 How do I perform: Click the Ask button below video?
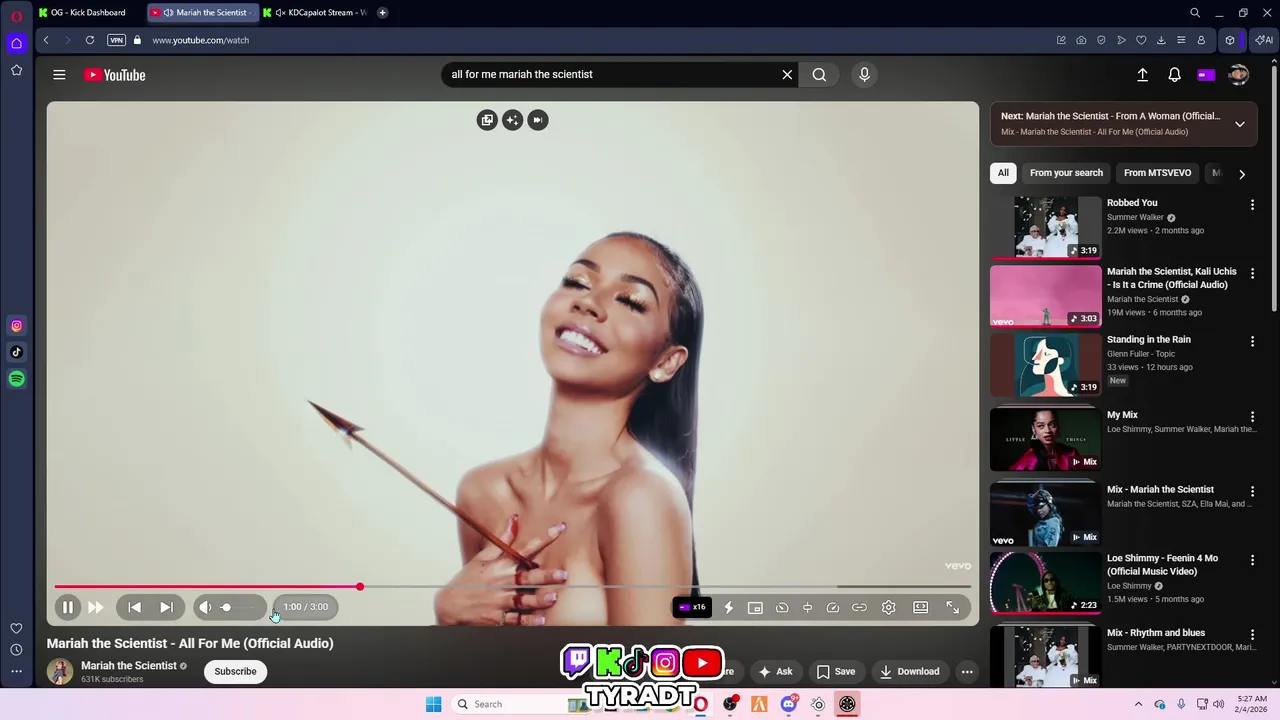click(776, 671)
